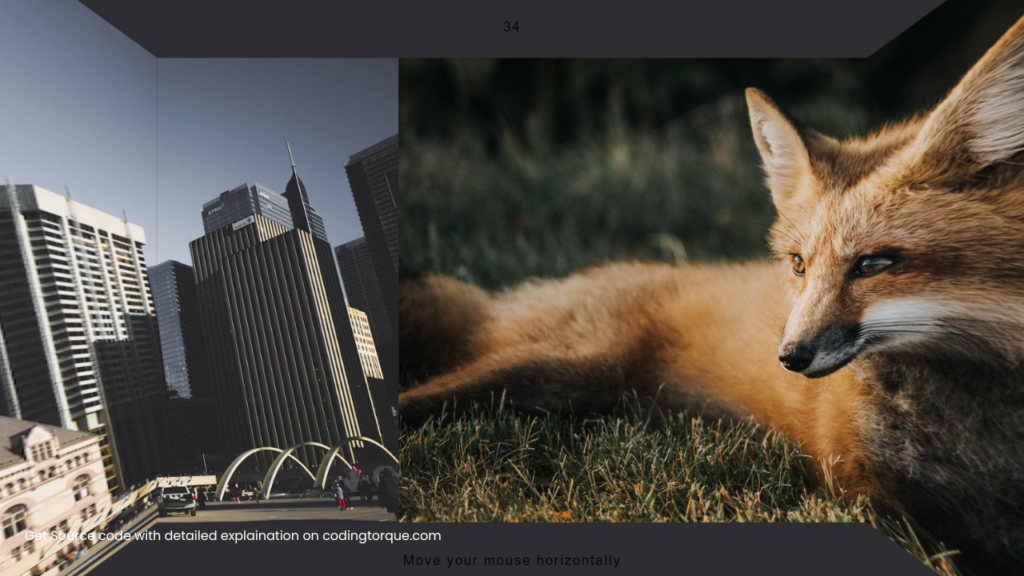1024x576 pixels.
Task: Click the number 34 counter at top
Action: (x=511, y=27)
